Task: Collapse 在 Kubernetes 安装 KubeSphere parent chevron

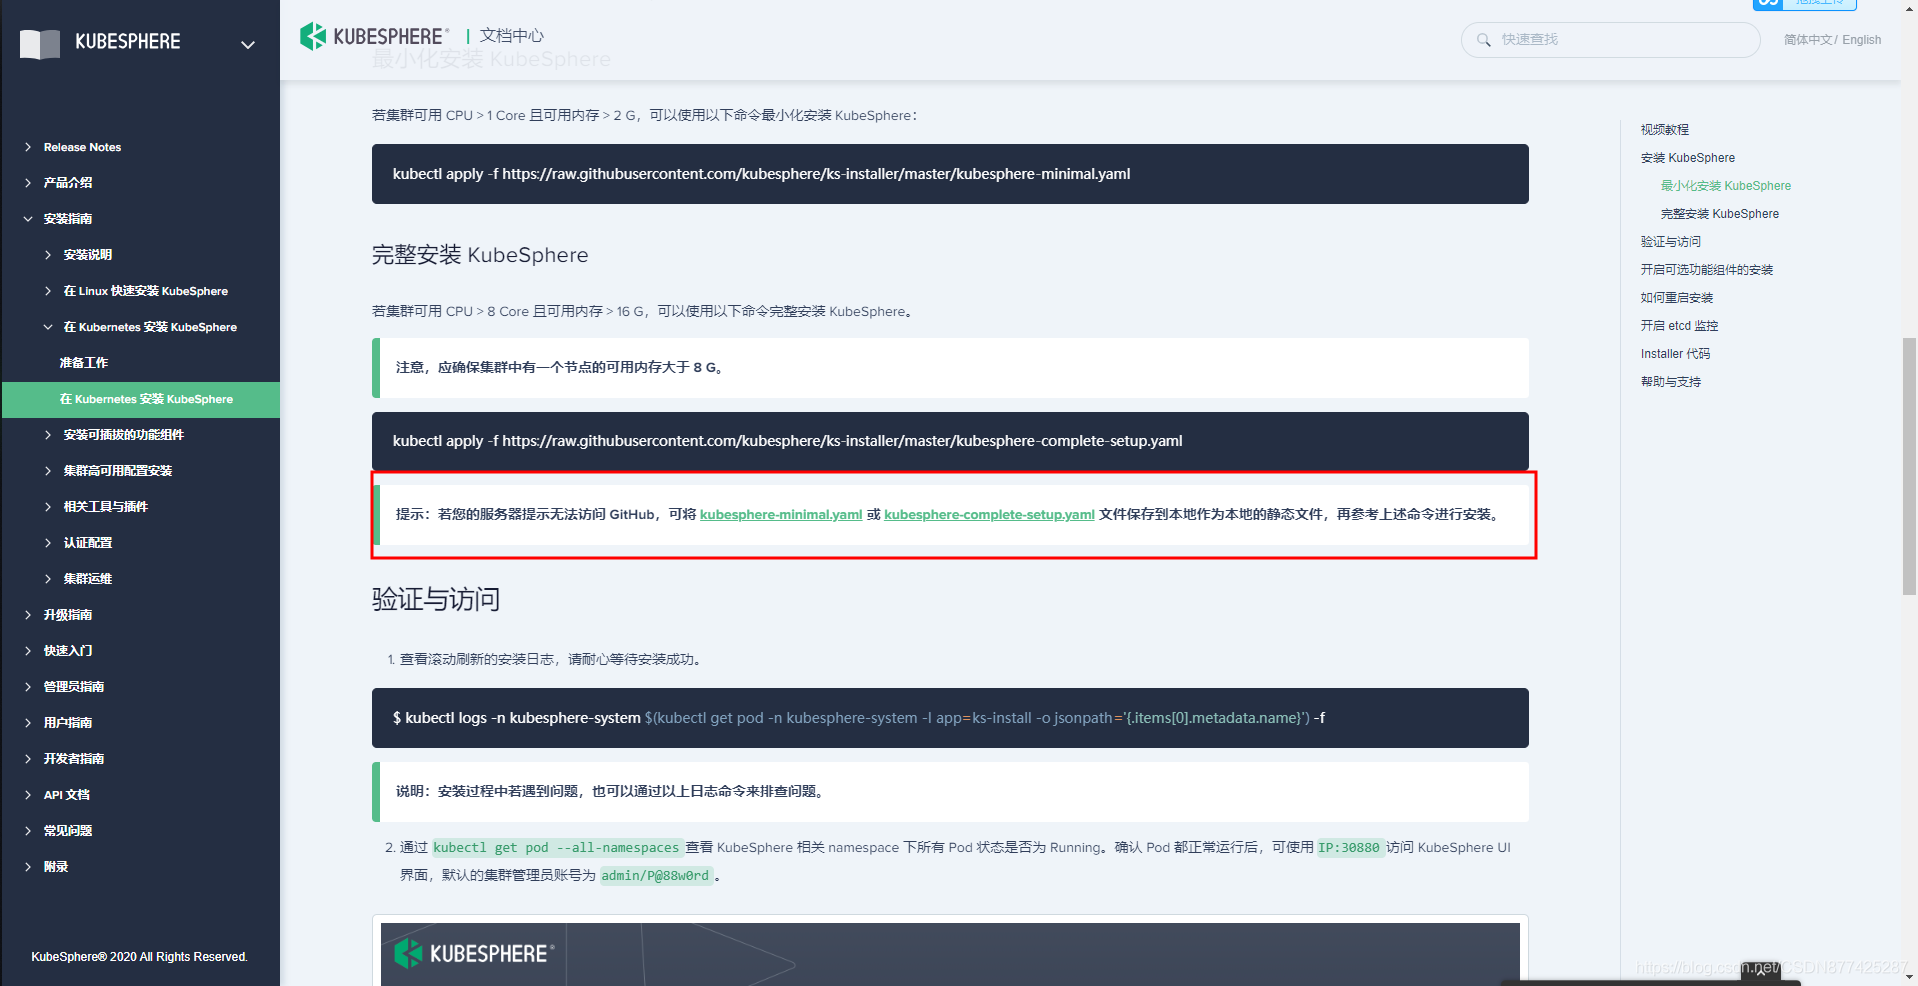Action: [x=48, y=327]
